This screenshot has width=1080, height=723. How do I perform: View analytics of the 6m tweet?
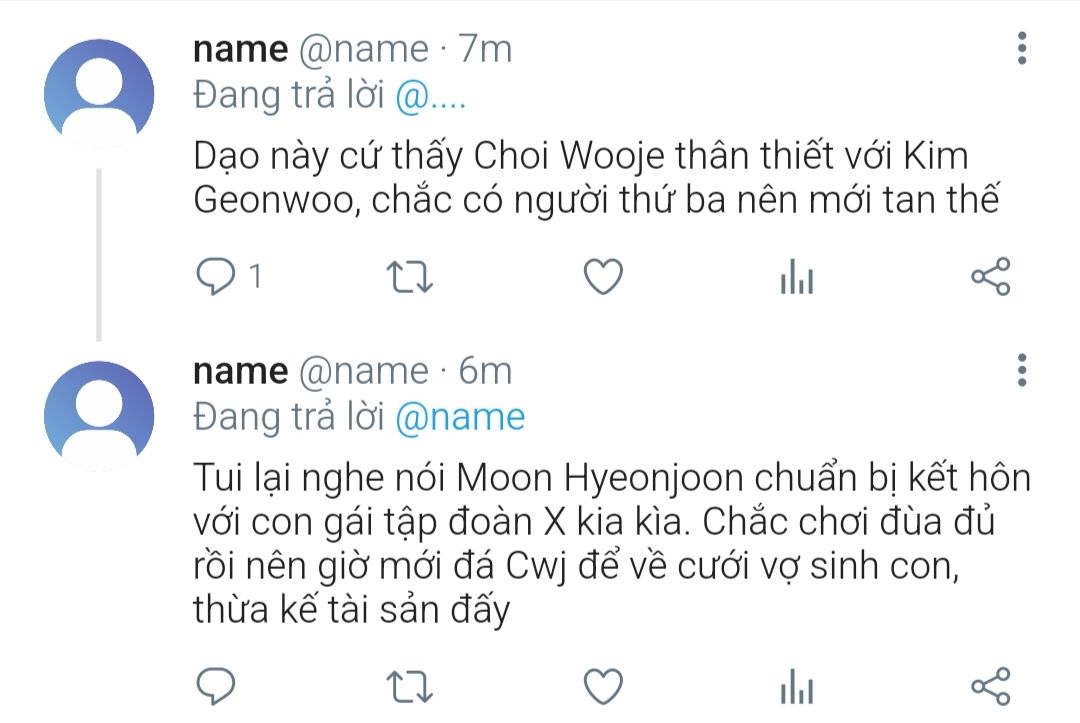797,686
